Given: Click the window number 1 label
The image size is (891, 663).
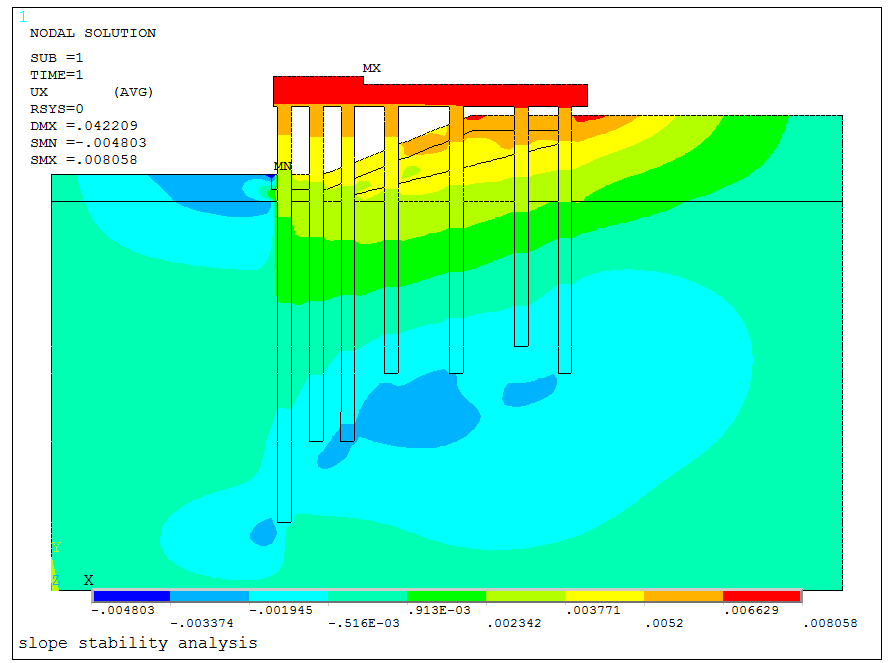Looking at the screenshot, I should pyautogui.click(x=23, y=16).
